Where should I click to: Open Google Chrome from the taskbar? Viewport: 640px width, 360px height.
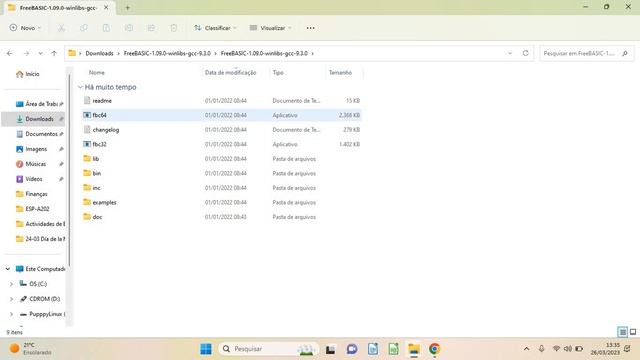[x=434, y=349]
